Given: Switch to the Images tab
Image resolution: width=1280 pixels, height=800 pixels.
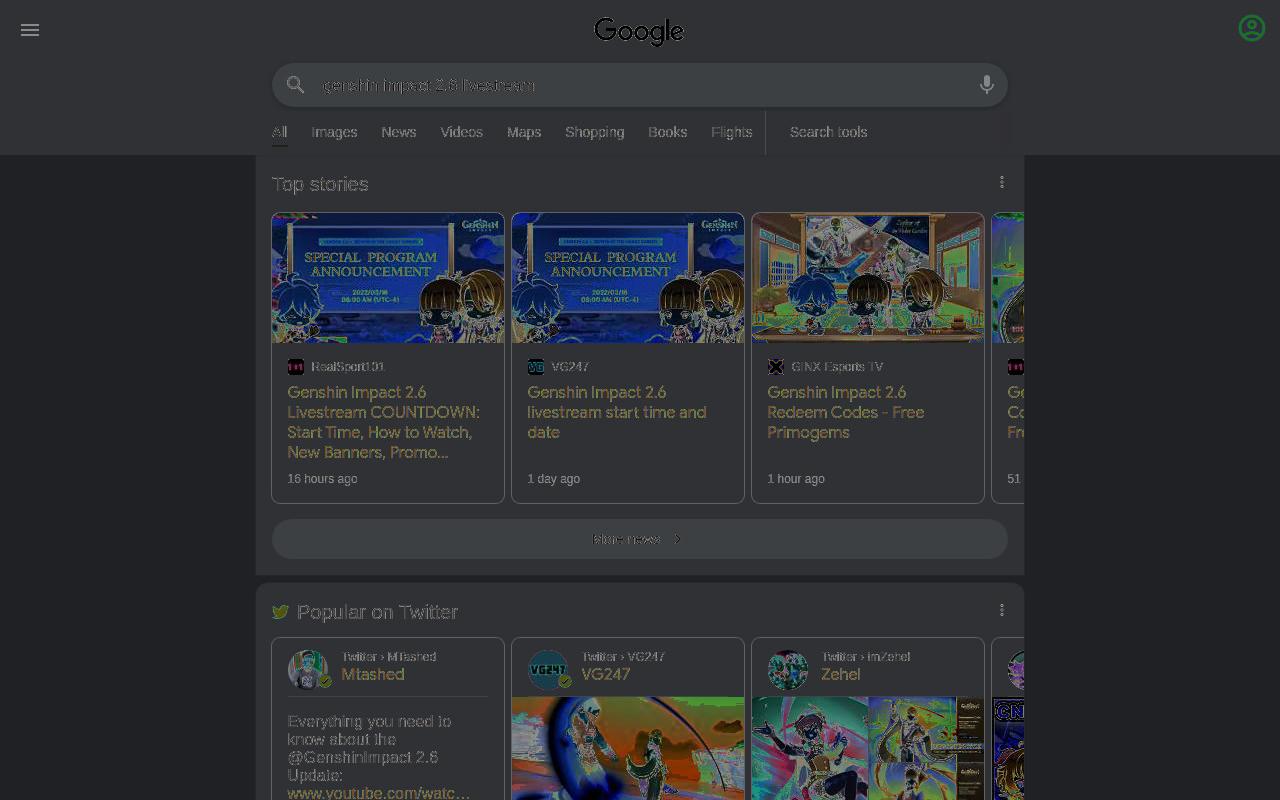Looking at the screenshot, I should [334, 132].
